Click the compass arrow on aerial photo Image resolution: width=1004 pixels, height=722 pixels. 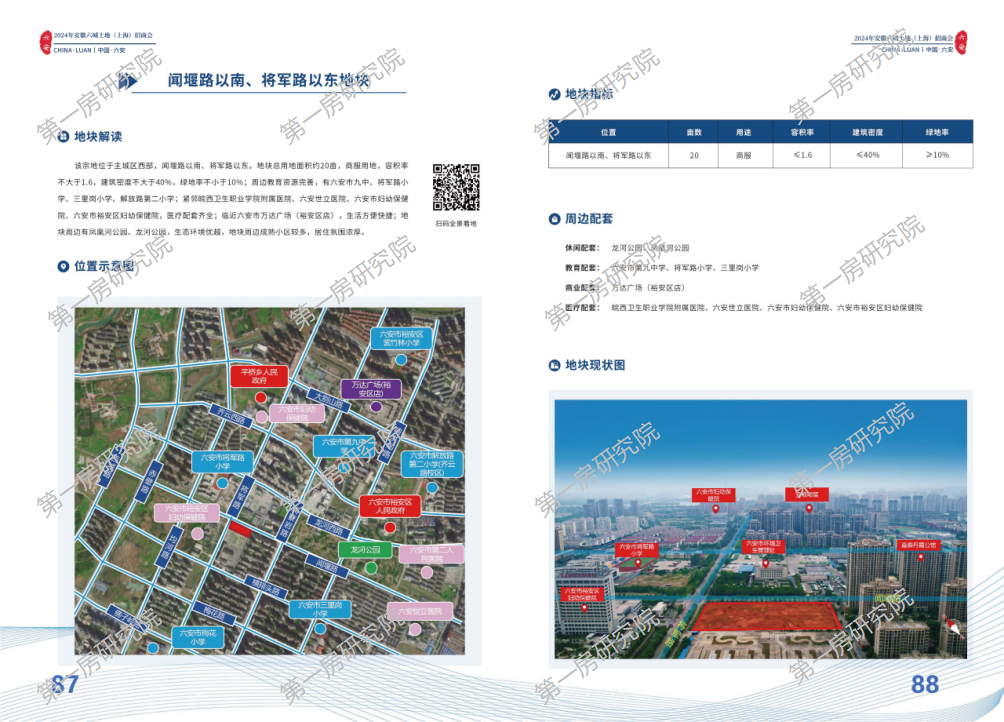(952, 627)
